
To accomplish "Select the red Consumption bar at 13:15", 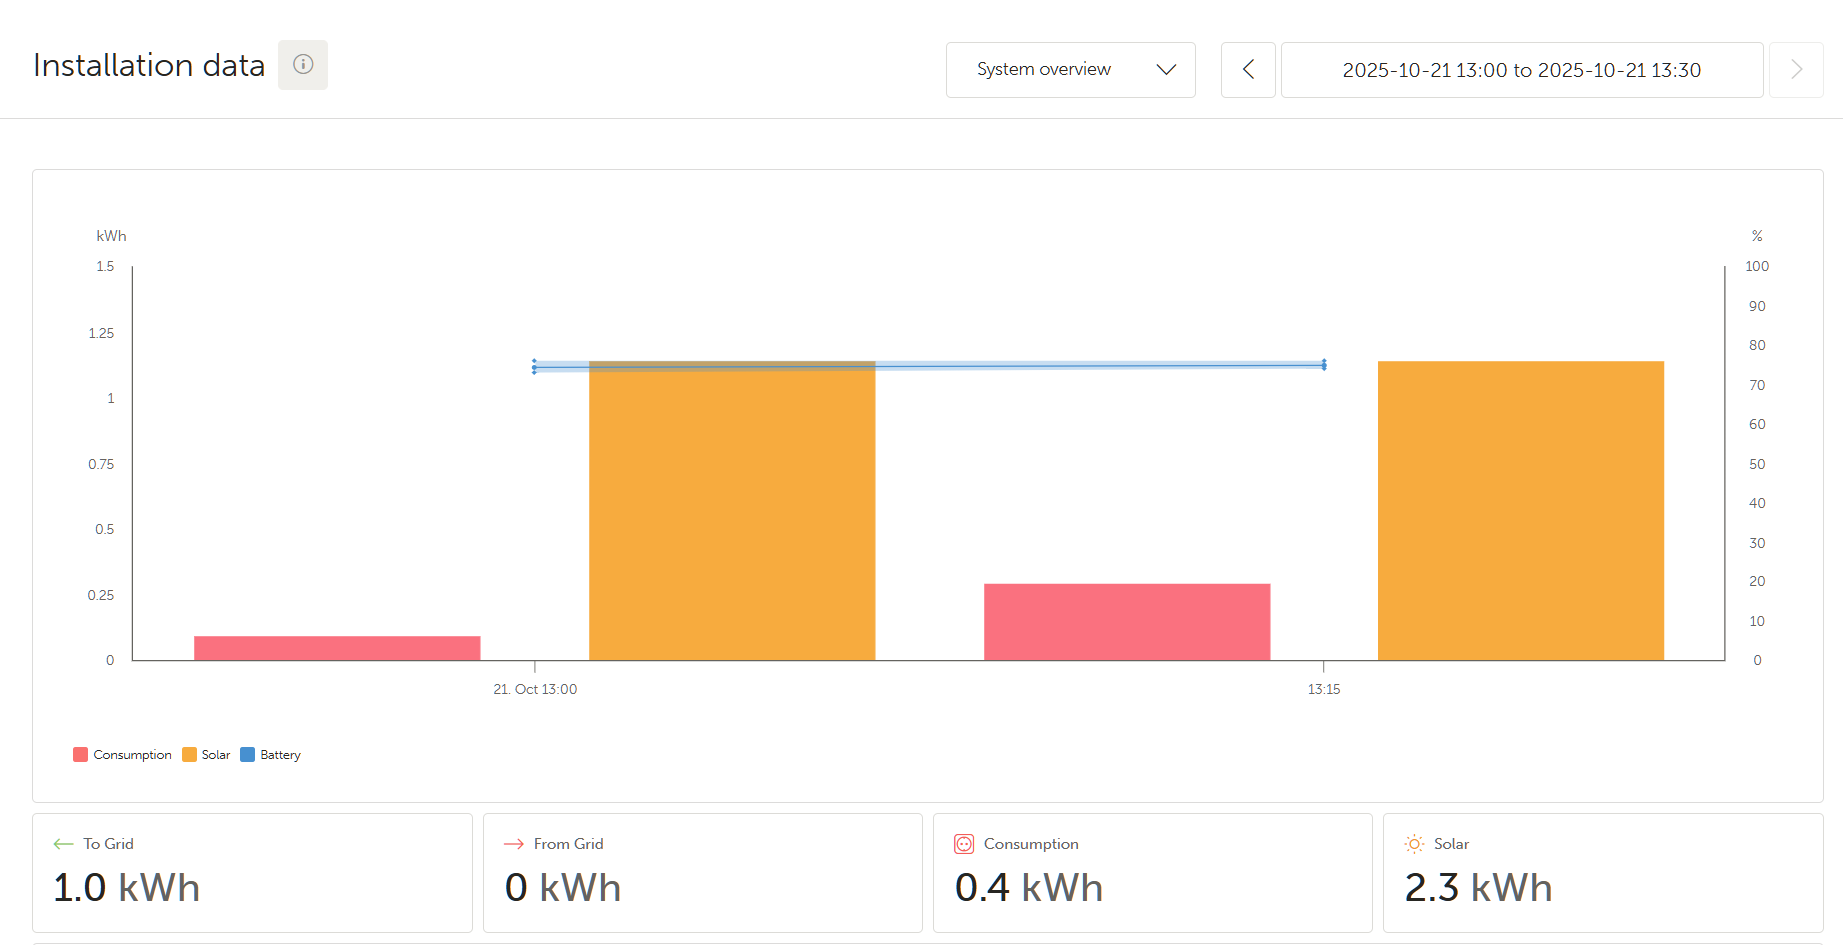I will tap(1127, 622).
